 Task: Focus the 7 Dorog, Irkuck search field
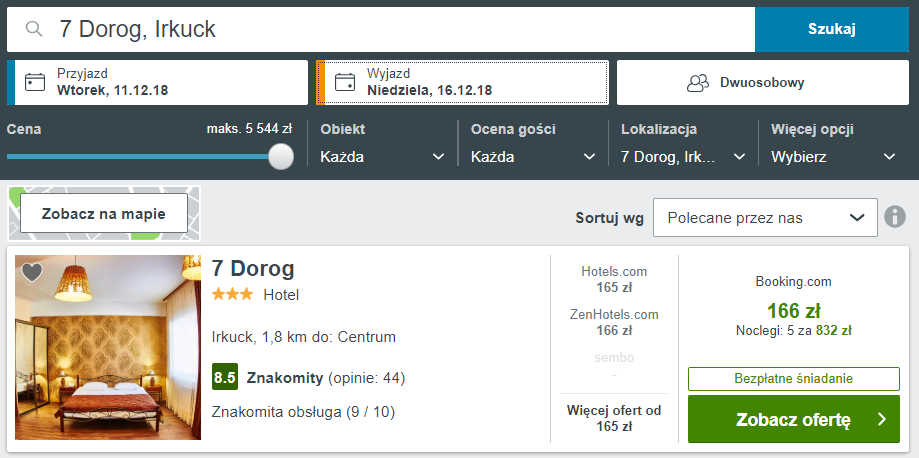click(x=381, y=29)
